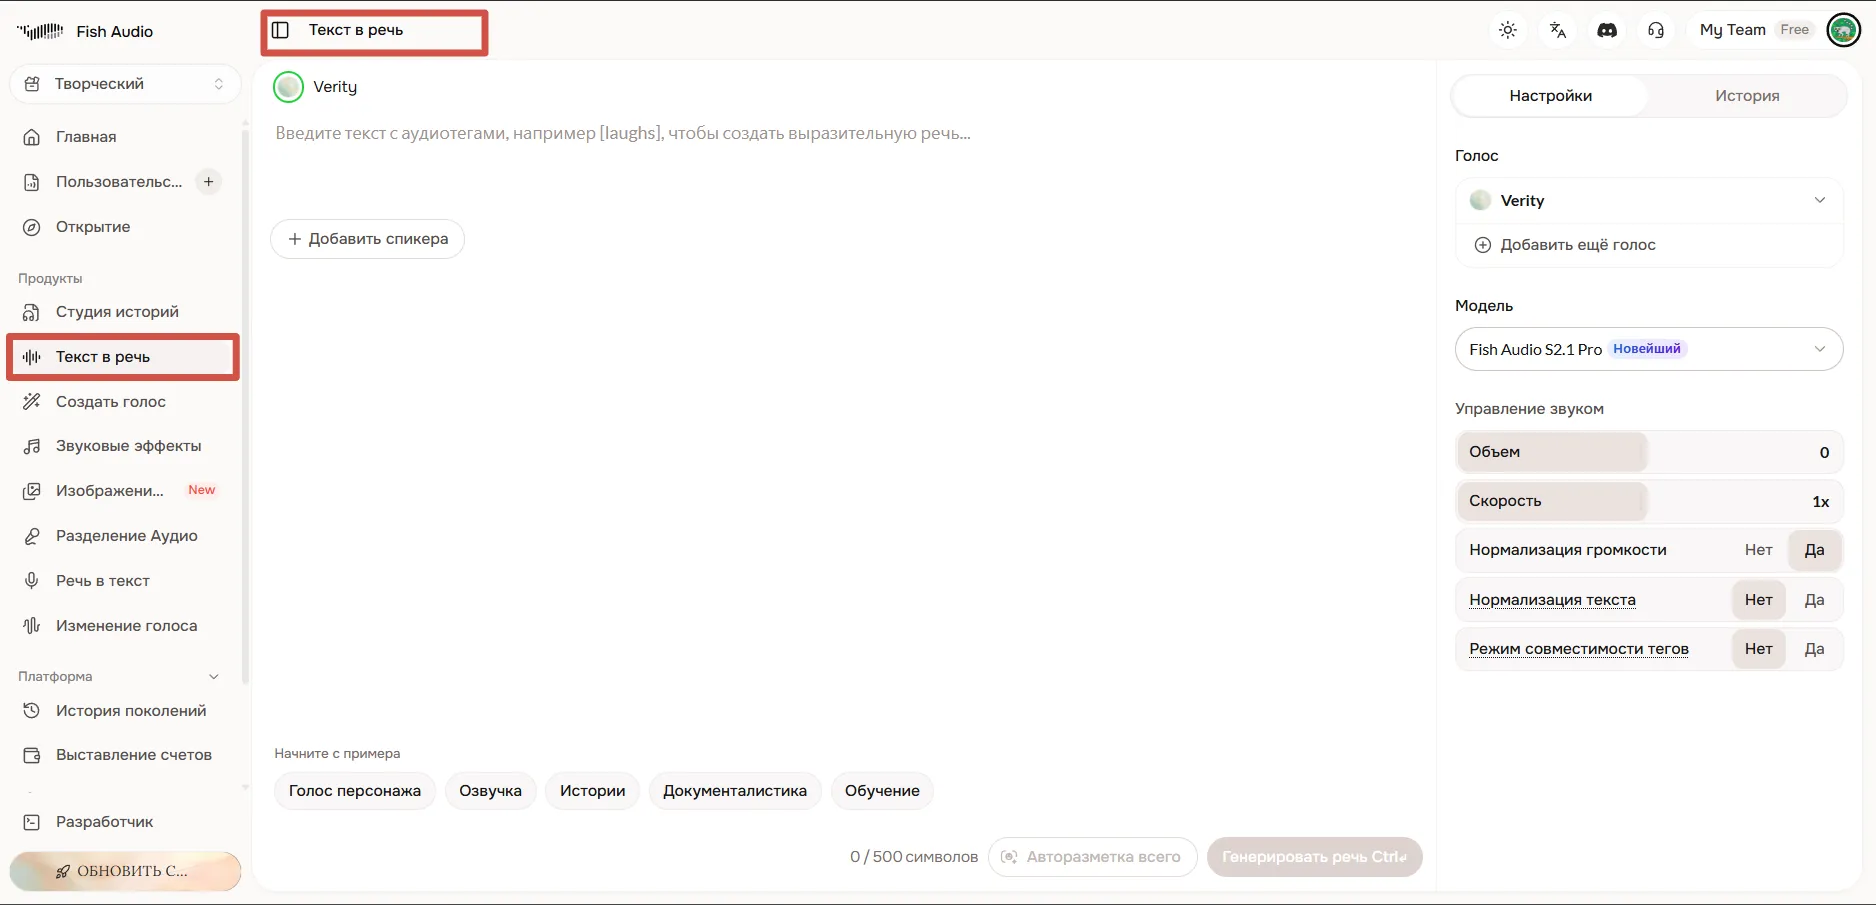This screenshot has width=1876, height=905.
Task: Click the История поколений clock icon
Action: (32, 711)
